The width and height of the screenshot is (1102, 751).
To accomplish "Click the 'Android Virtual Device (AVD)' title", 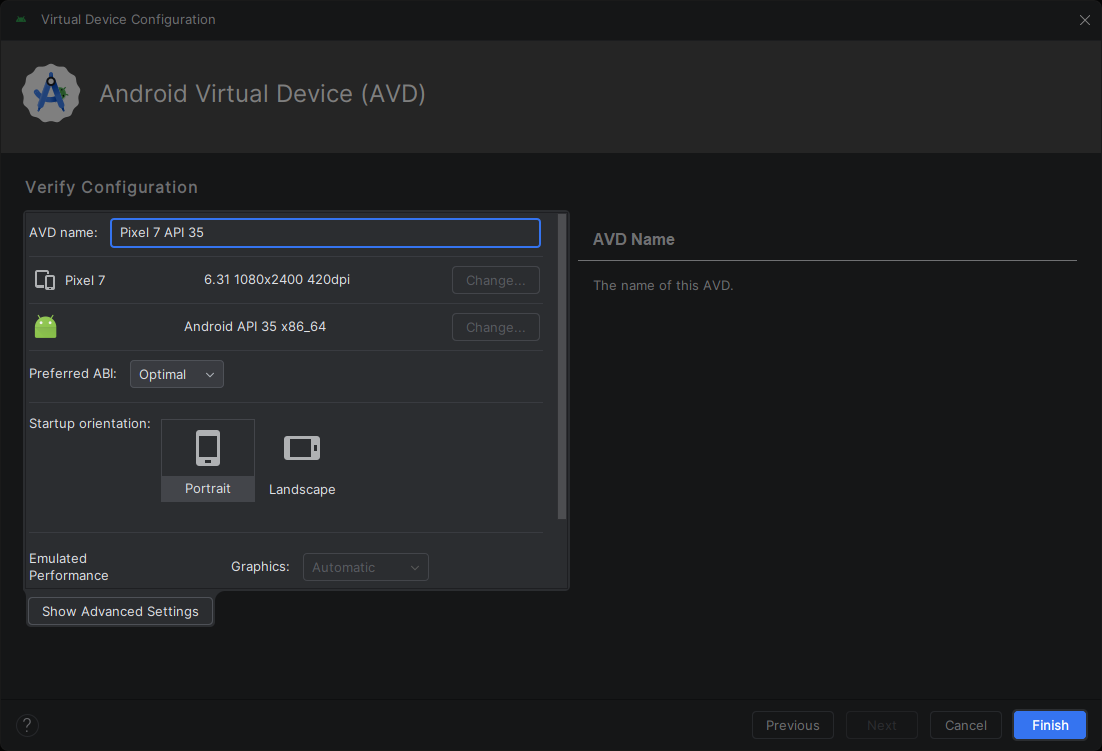I will 263,93.
